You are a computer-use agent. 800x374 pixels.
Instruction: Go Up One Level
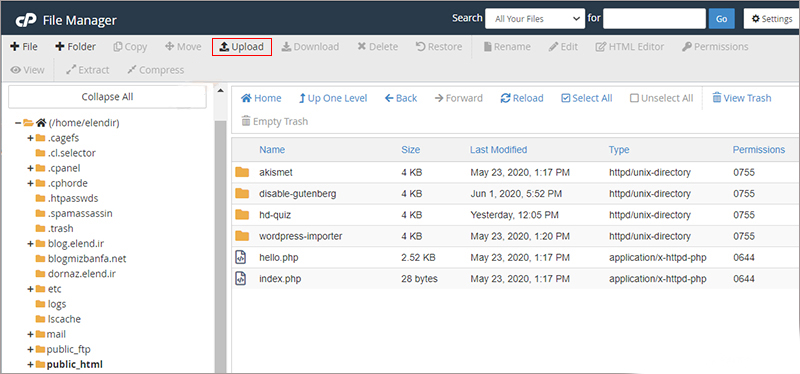pos(333,98)
